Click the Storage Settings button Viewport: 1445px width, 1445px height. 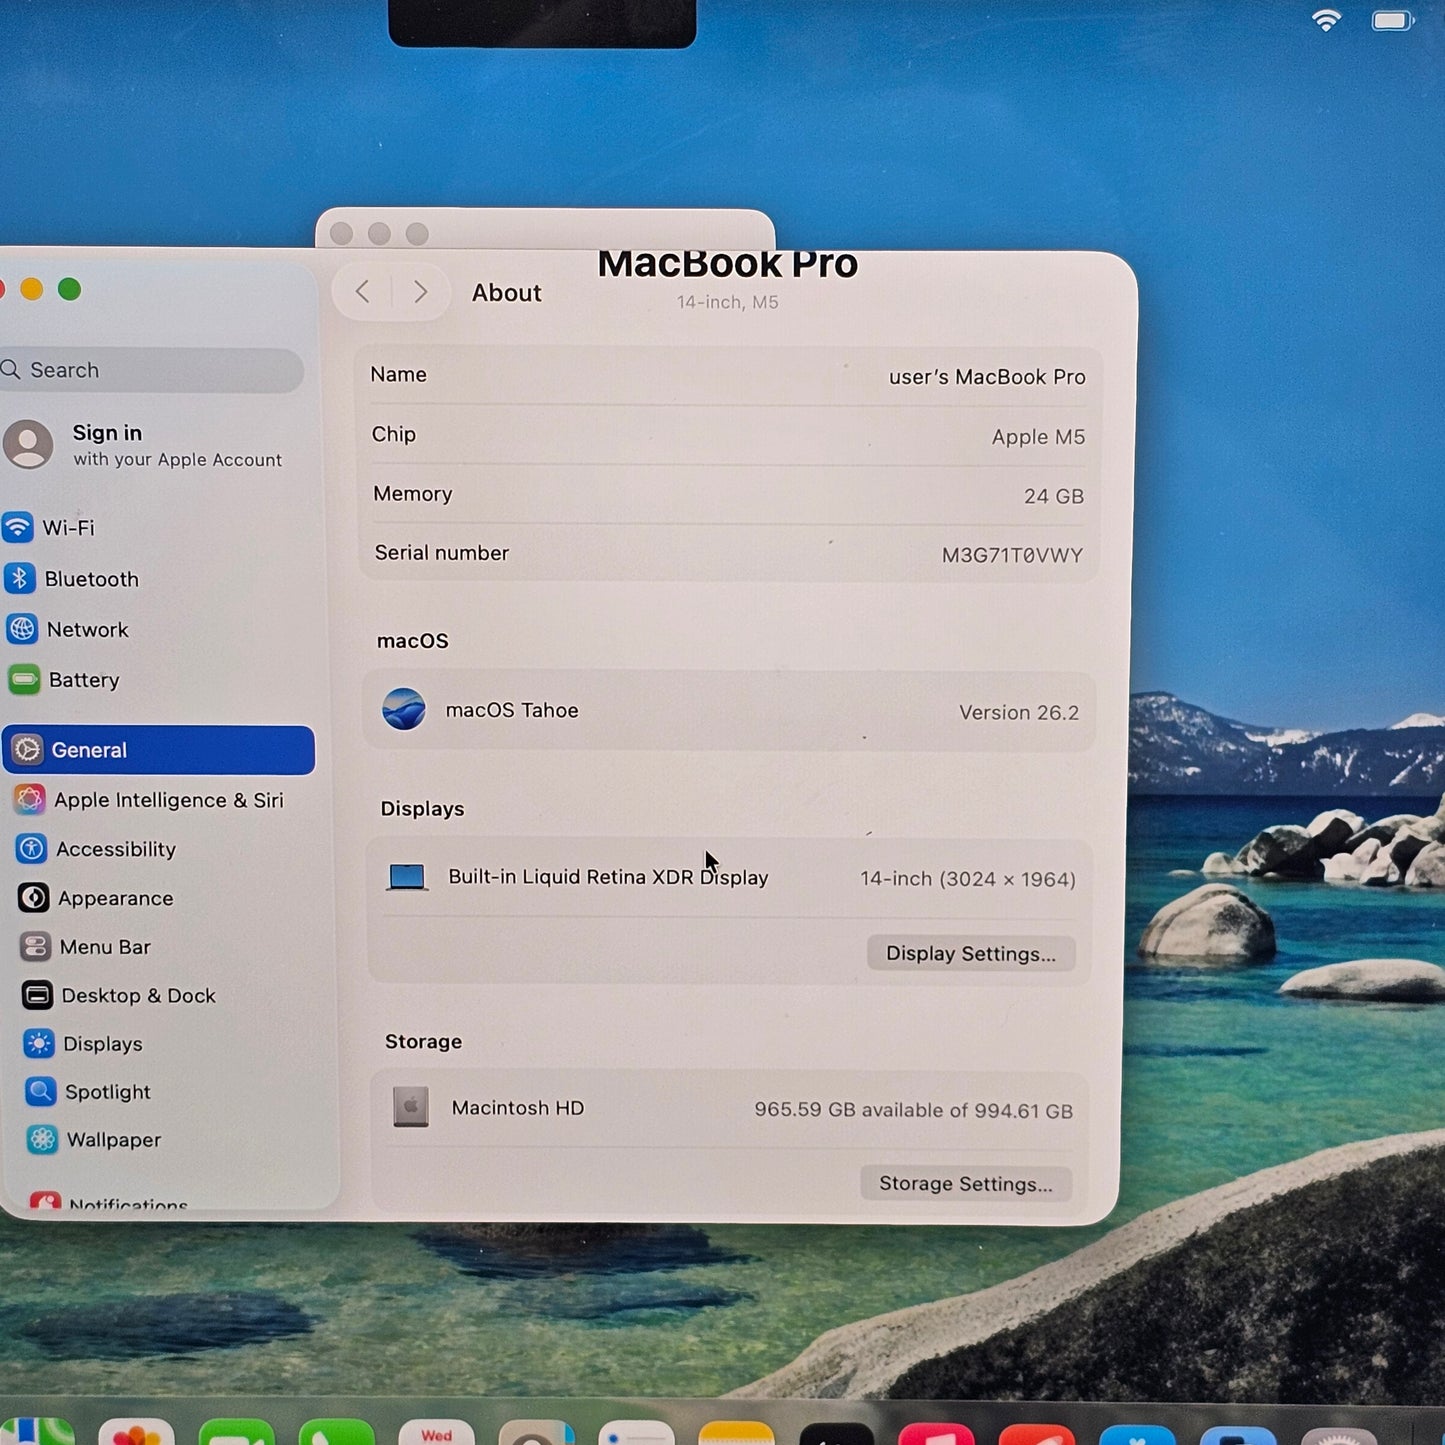coord(965,1184)
